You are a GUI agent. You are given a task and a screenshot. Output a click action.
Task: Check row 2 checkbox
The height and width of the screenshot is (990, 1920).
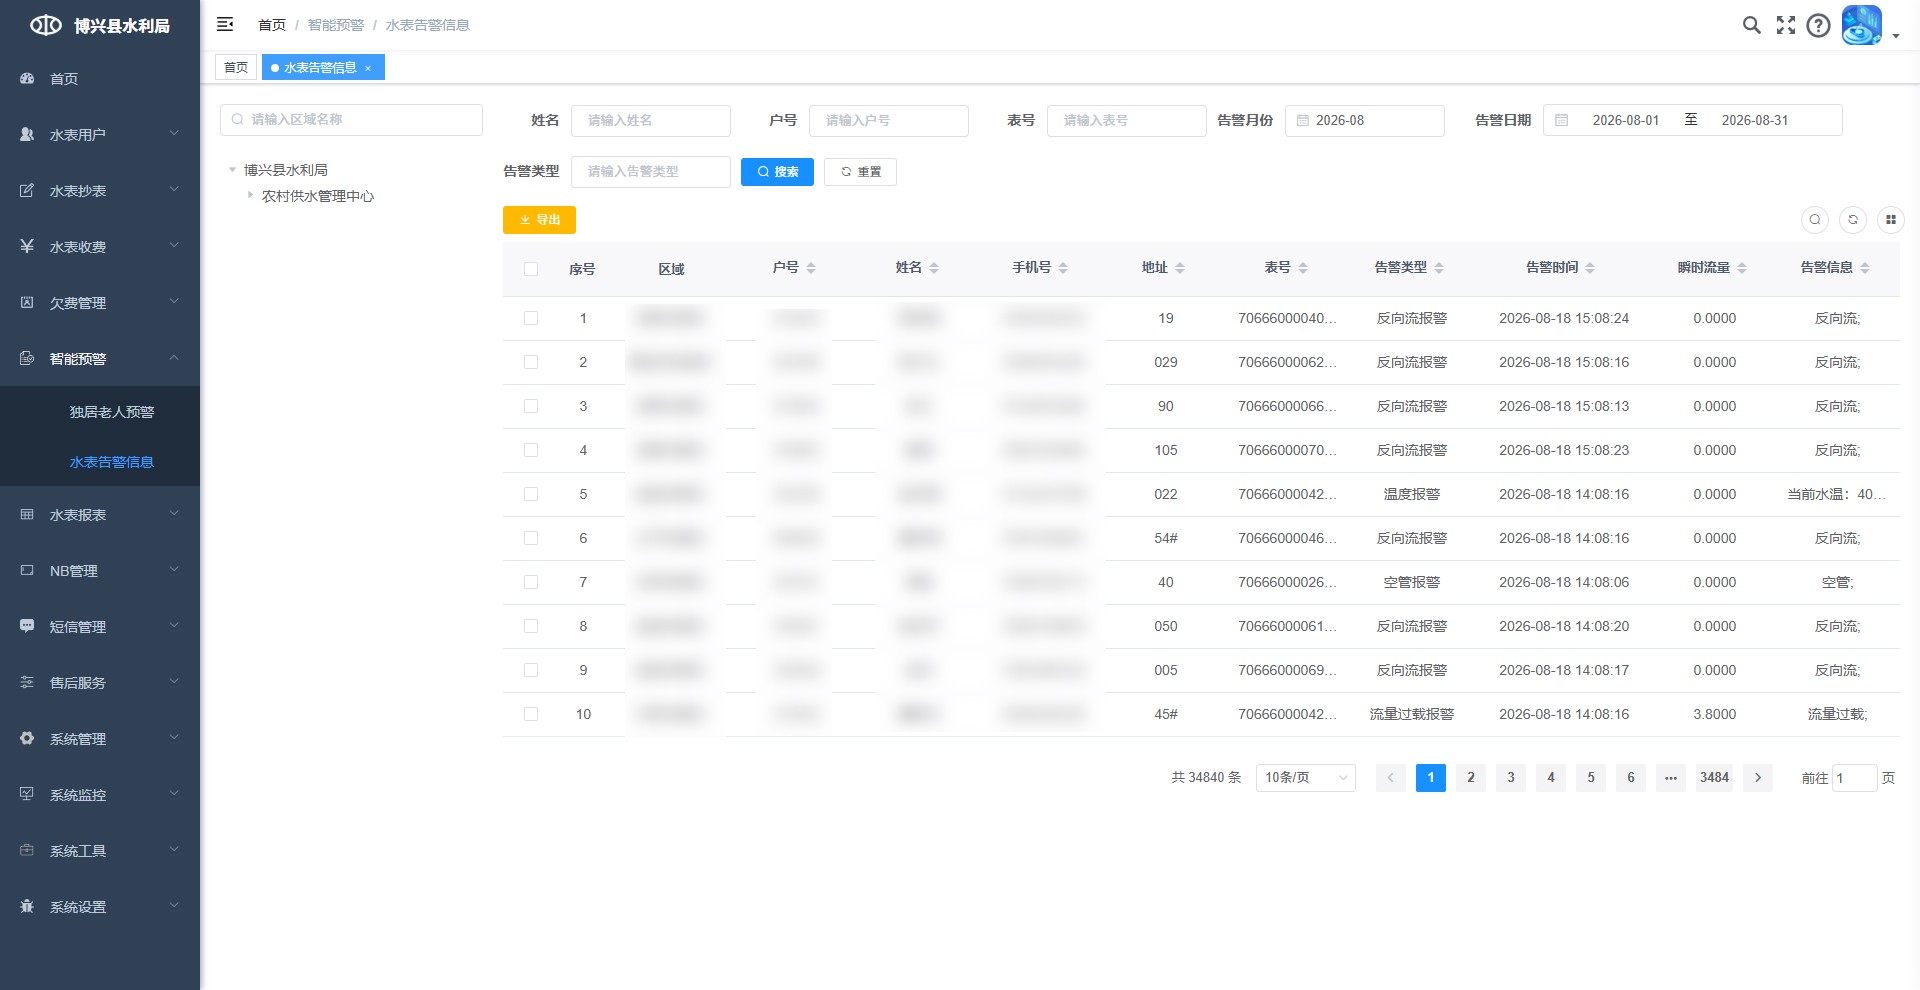click(531, 362)
